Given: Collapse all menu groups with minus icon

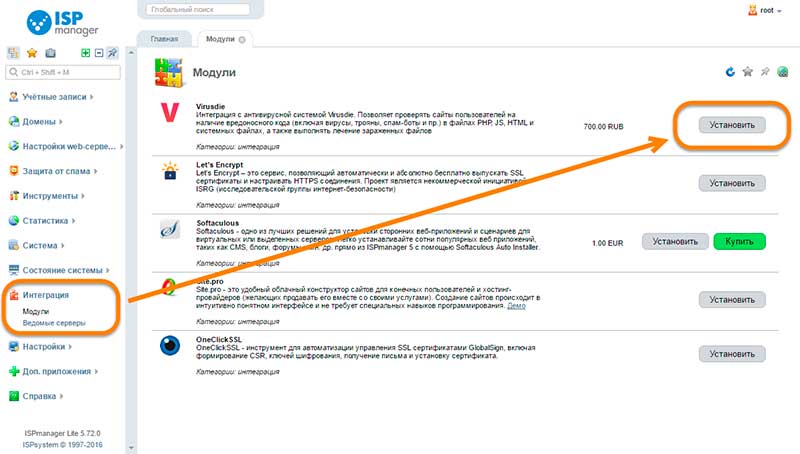Looking at the screenshot, I should pos(99,53).
